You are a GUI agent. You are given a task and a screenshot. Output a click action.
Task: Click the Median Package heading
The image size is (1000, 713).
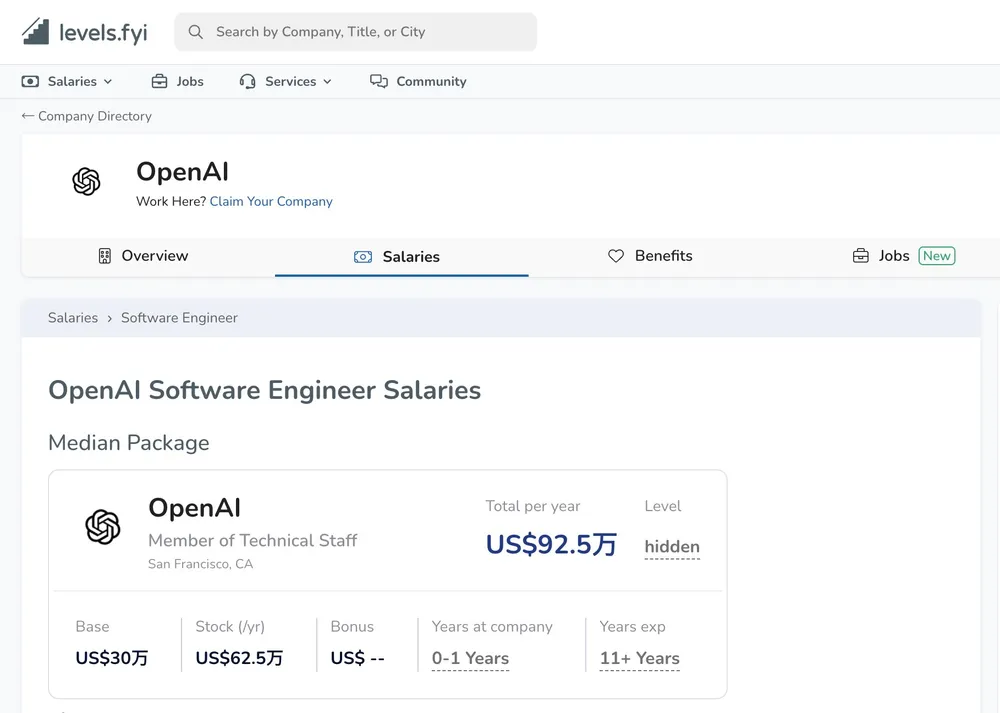click(x=129, y=443)
